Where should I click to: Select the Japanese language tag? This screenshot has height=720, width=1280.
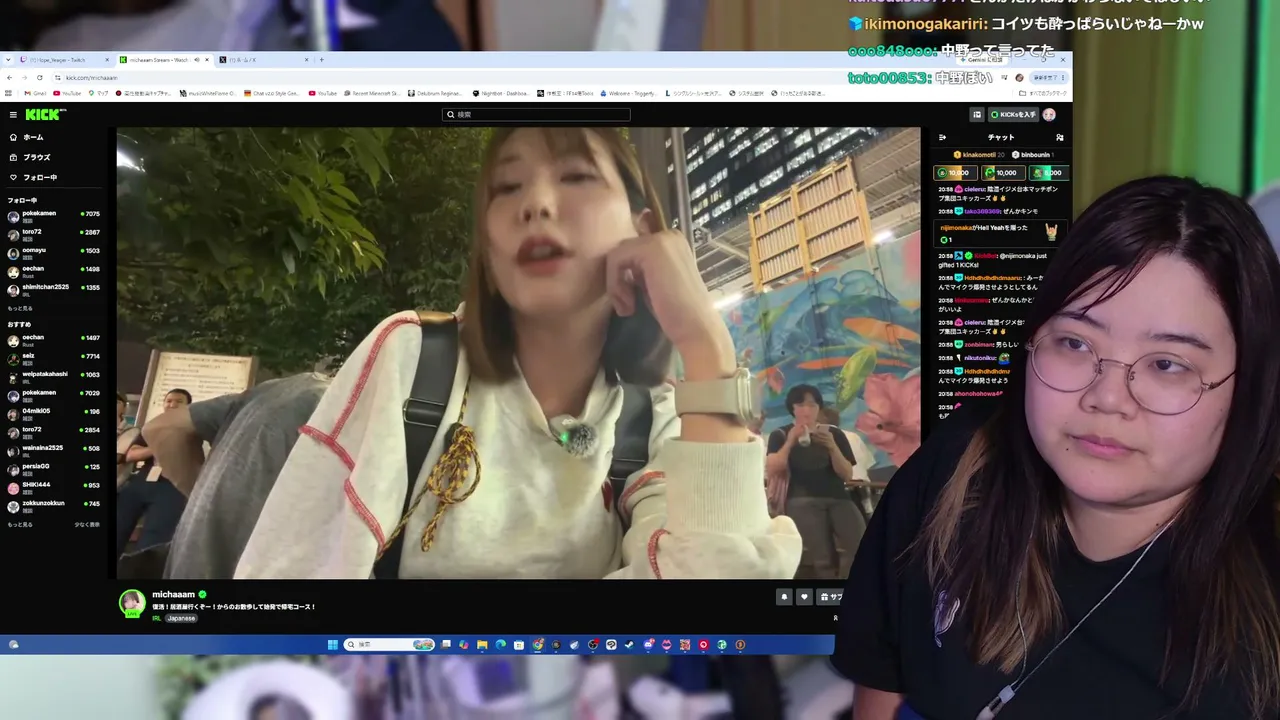(181, 618)
